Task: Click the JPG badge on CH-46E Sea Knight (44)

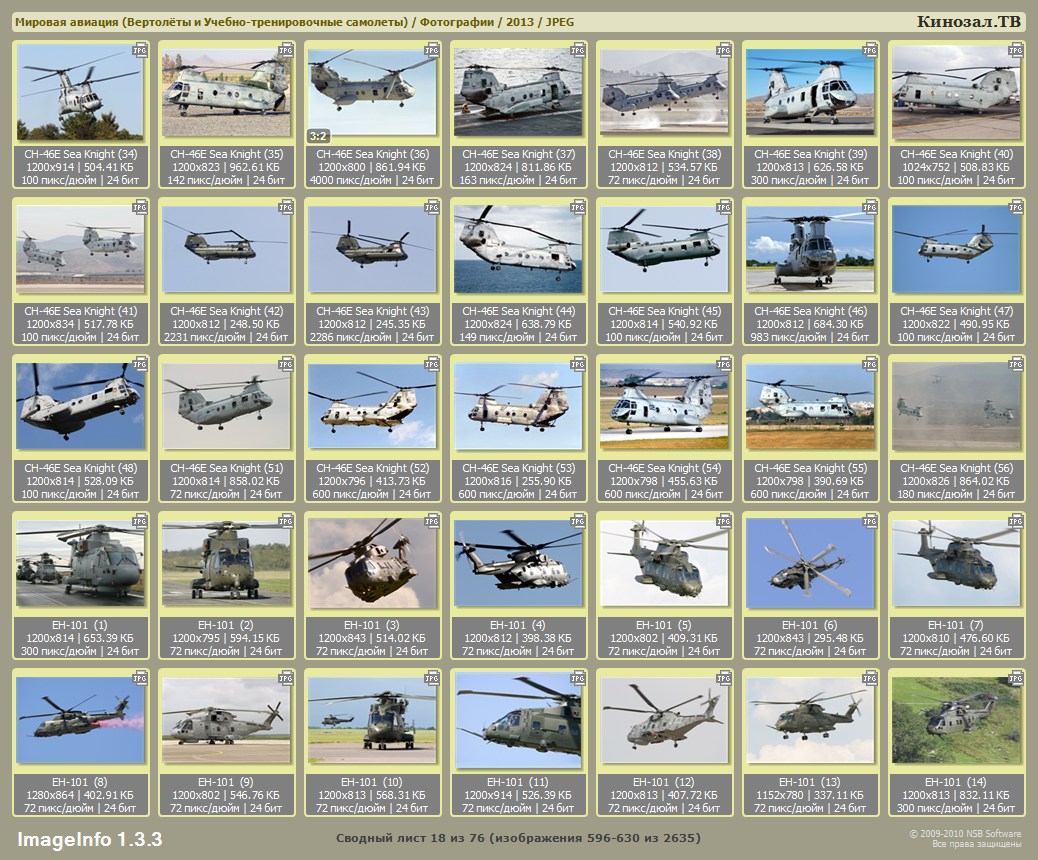Action: 578,206
